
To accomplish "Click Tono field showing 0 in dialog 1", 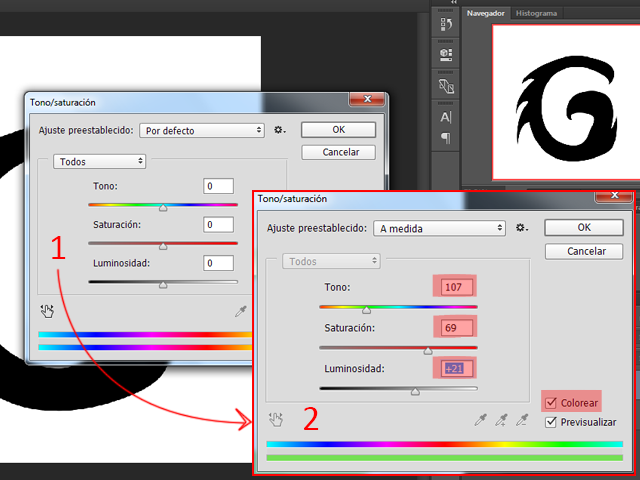I will (218, 186).
